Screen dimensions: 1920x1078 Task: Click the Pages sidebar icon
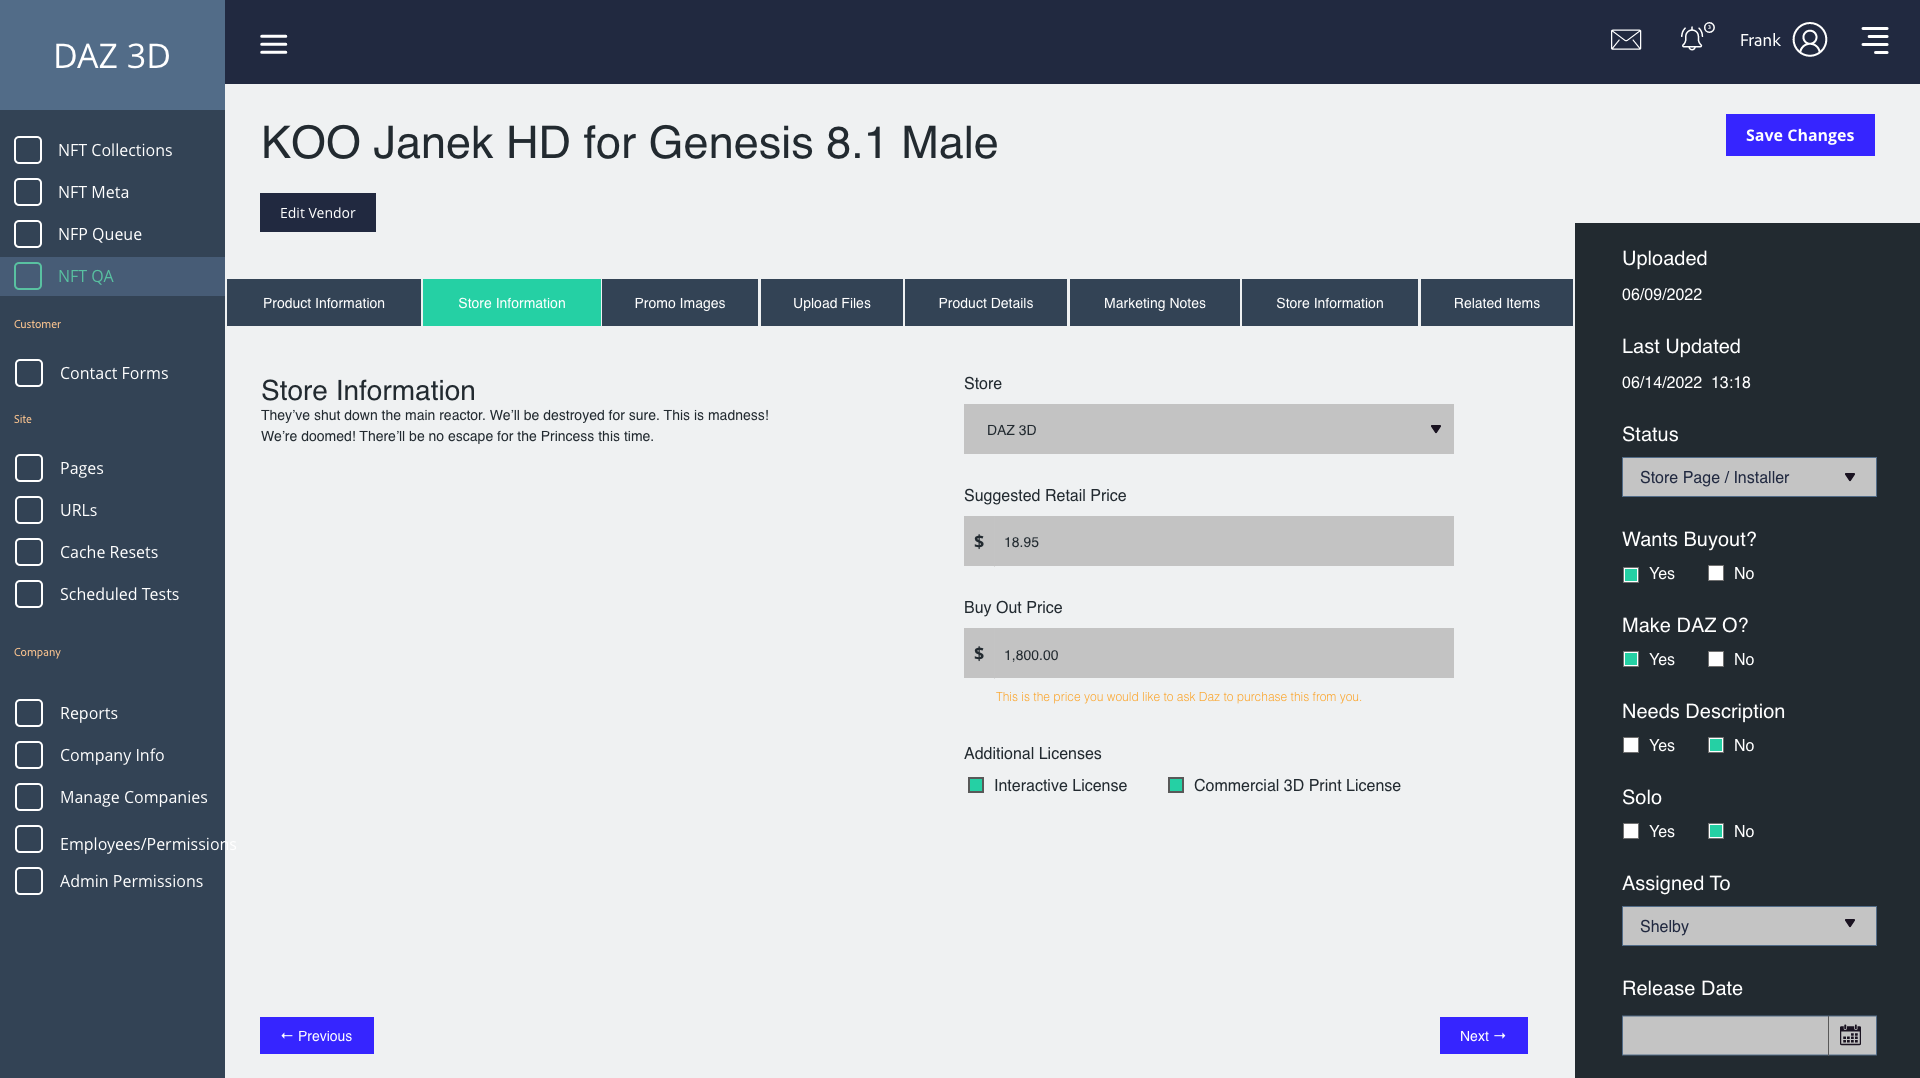pos(29,468)
